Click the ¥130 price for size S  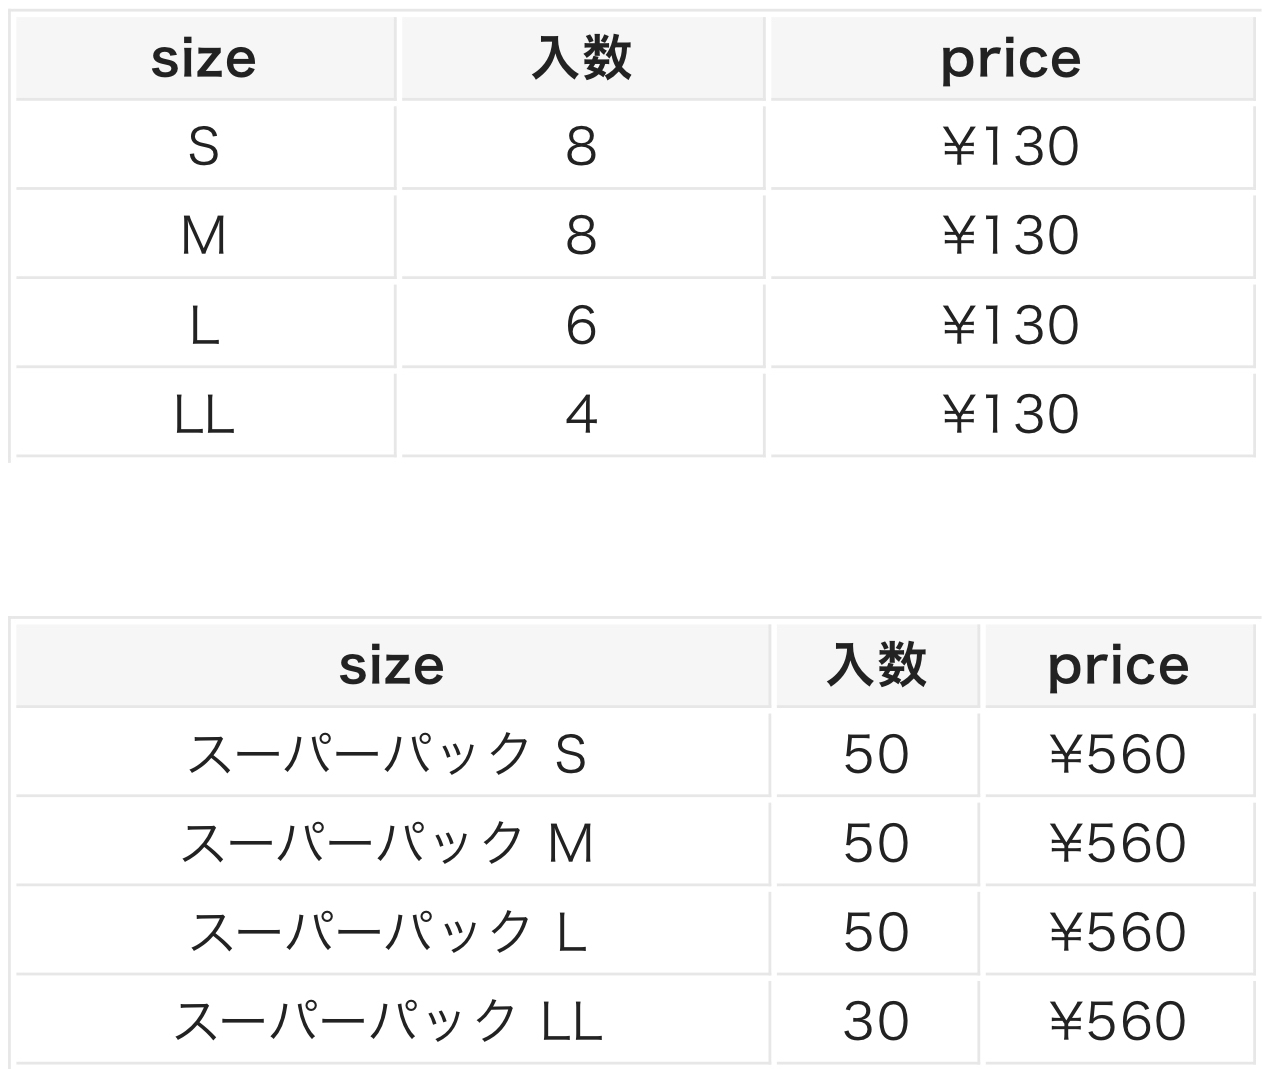click(x=1011, y=147)
